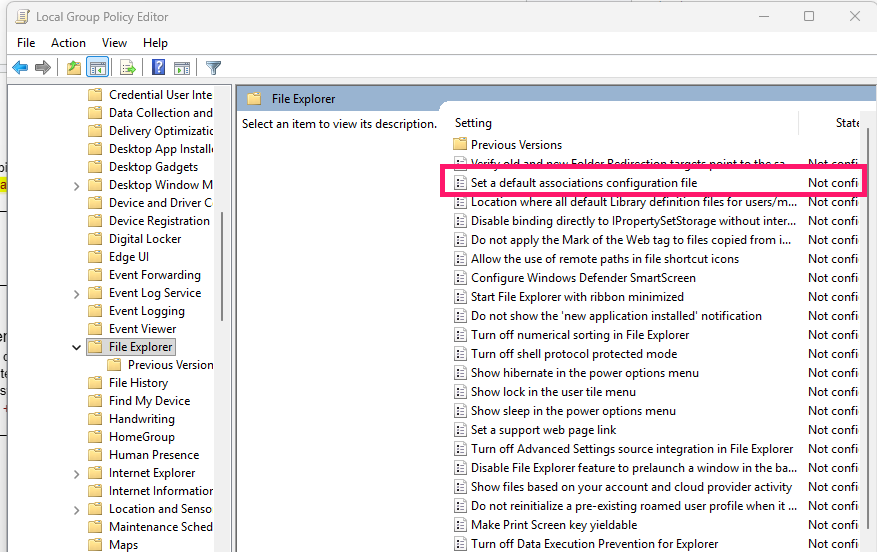Click policy icon for Make Print Screen key yieldable

pos(460,525)
